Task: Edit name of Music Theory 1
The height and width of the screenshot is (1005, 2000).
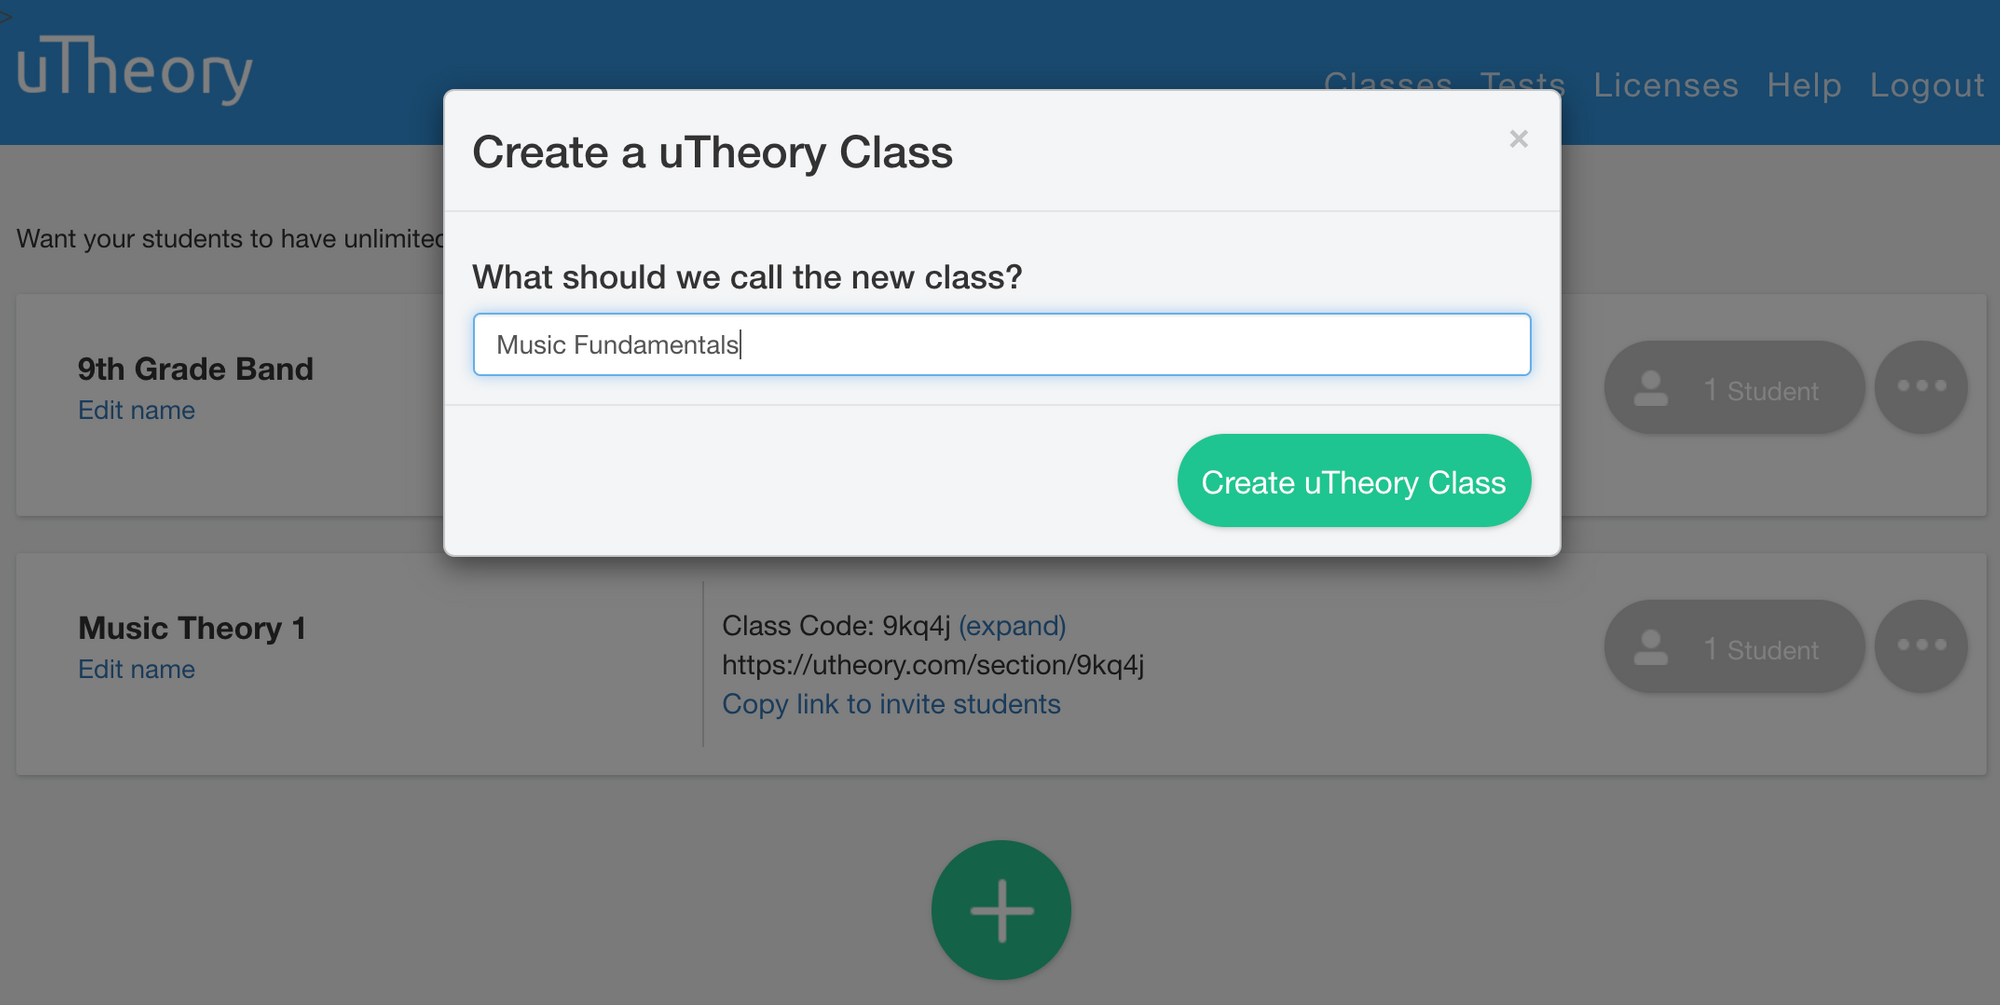Action: pyautogui.click(x=137, y=669)
